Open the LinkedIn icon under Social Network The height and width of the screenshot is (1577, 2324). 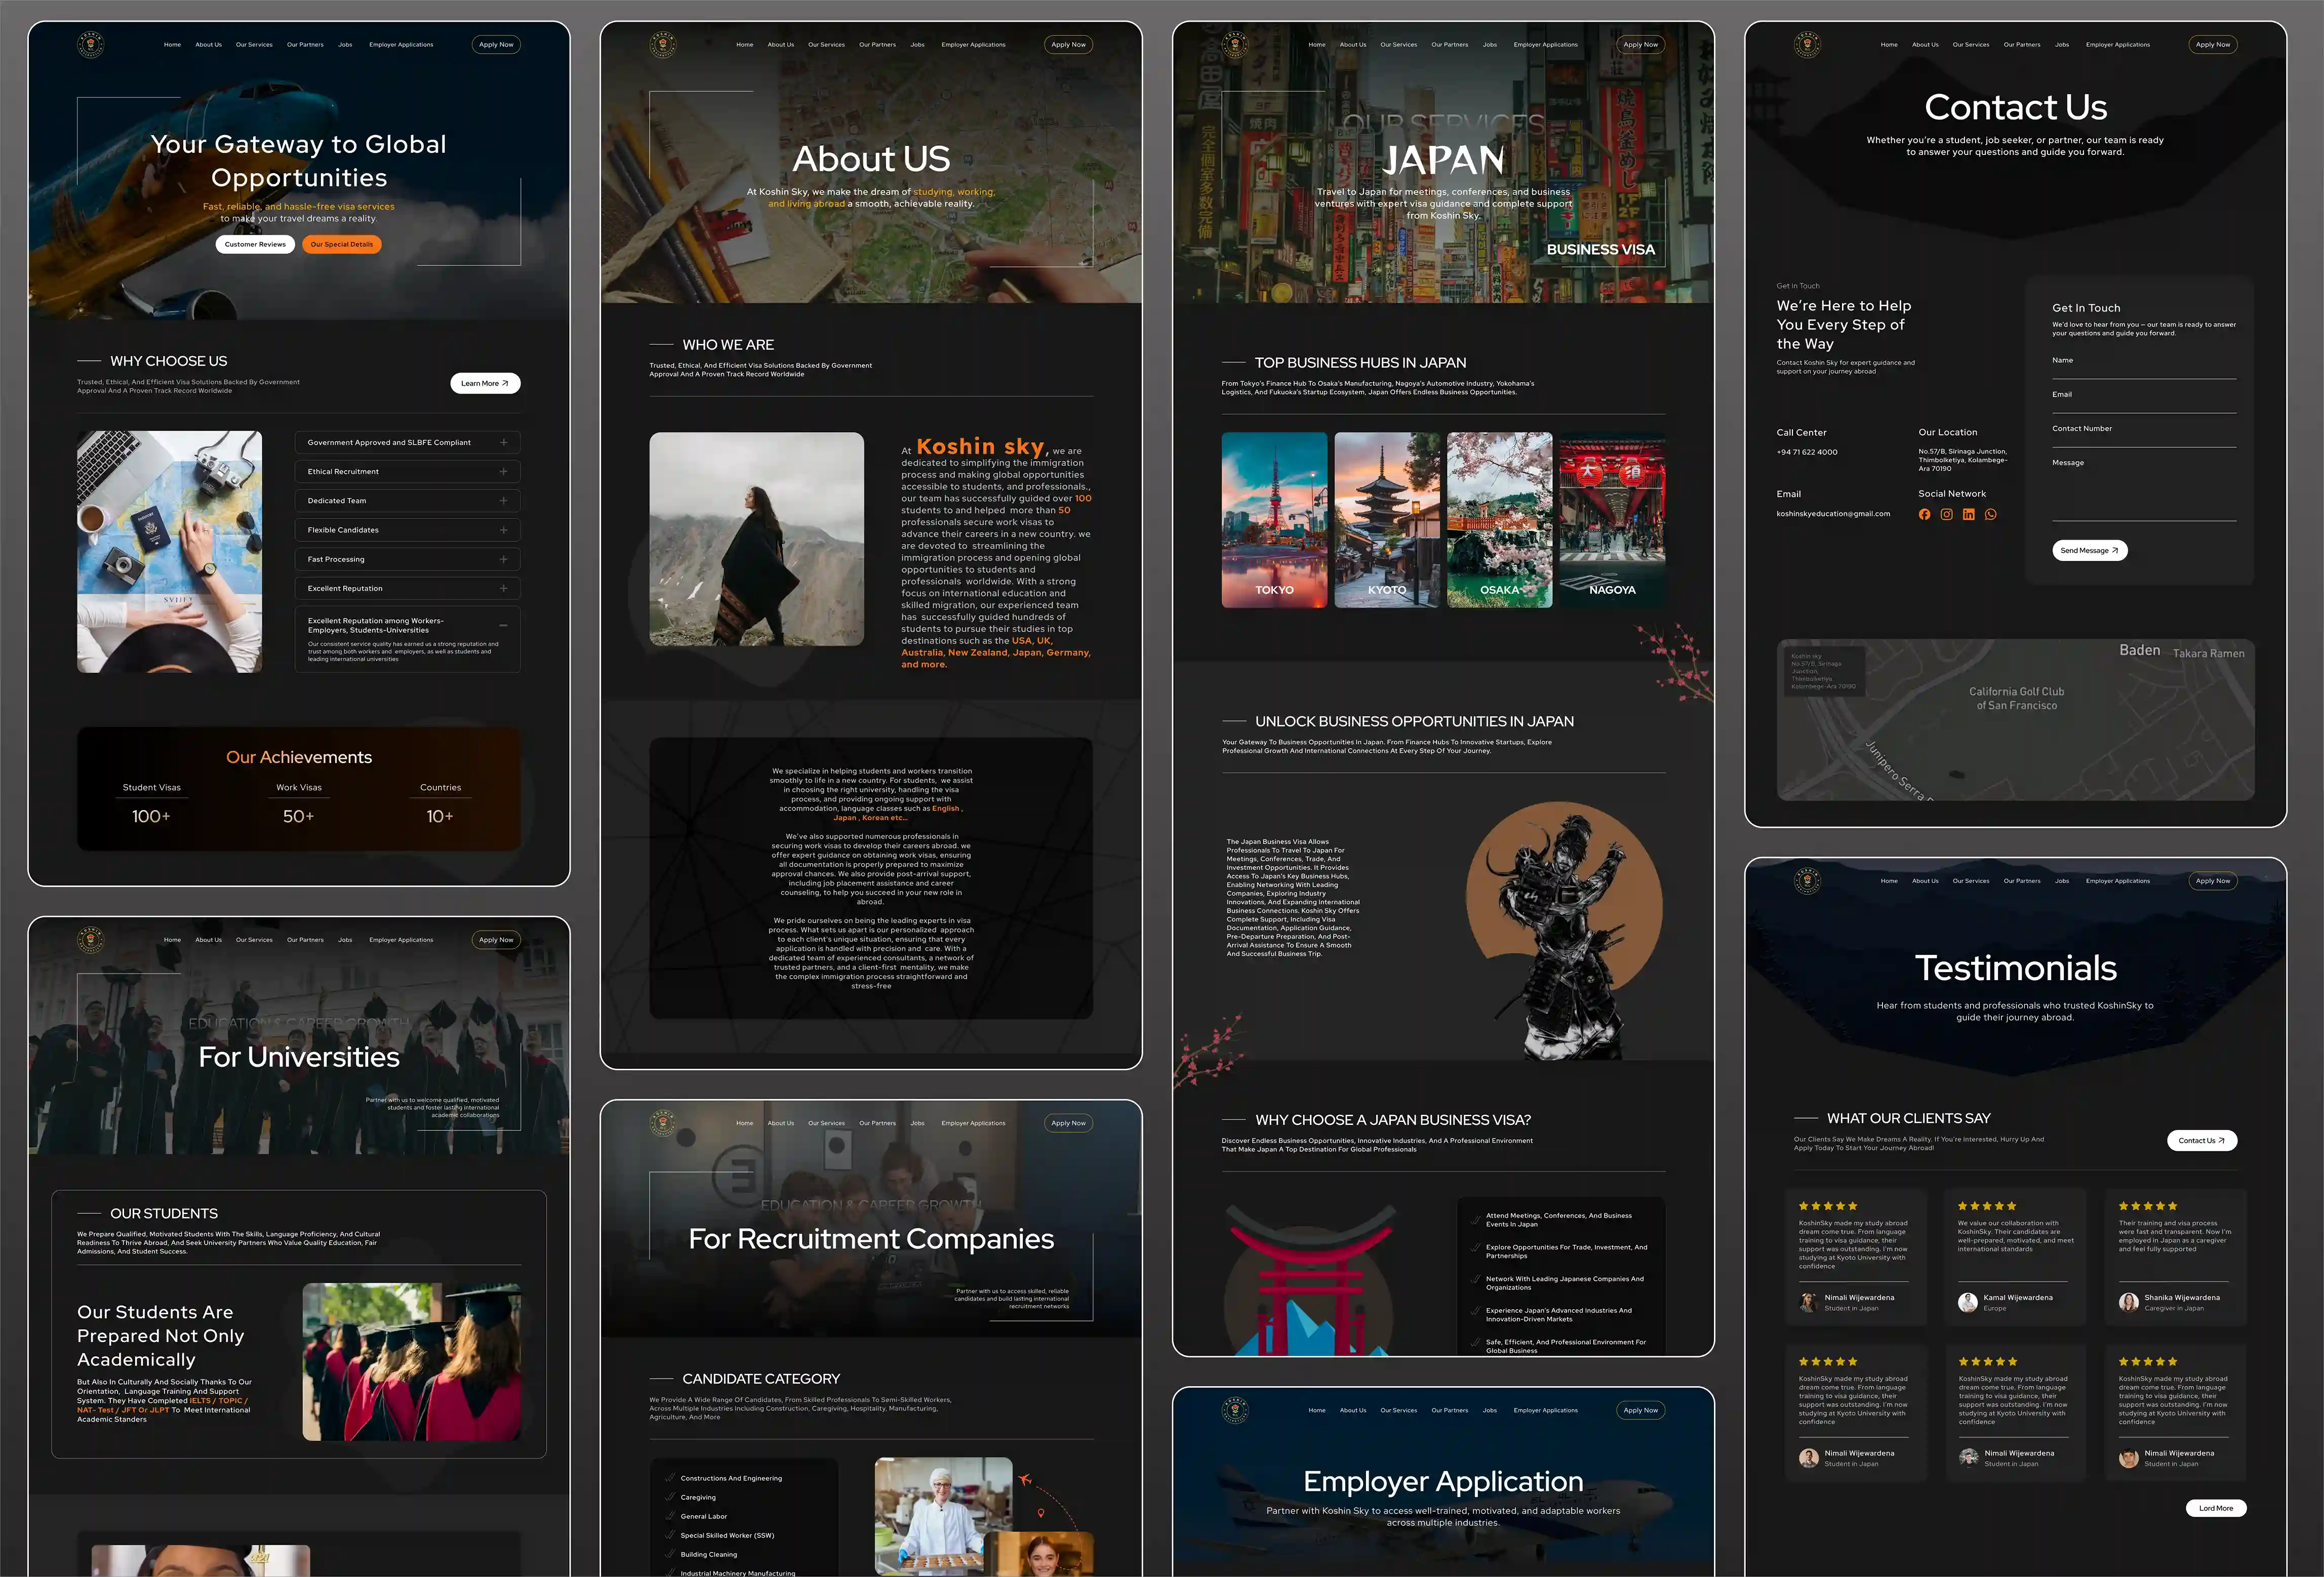point(1968,515)
